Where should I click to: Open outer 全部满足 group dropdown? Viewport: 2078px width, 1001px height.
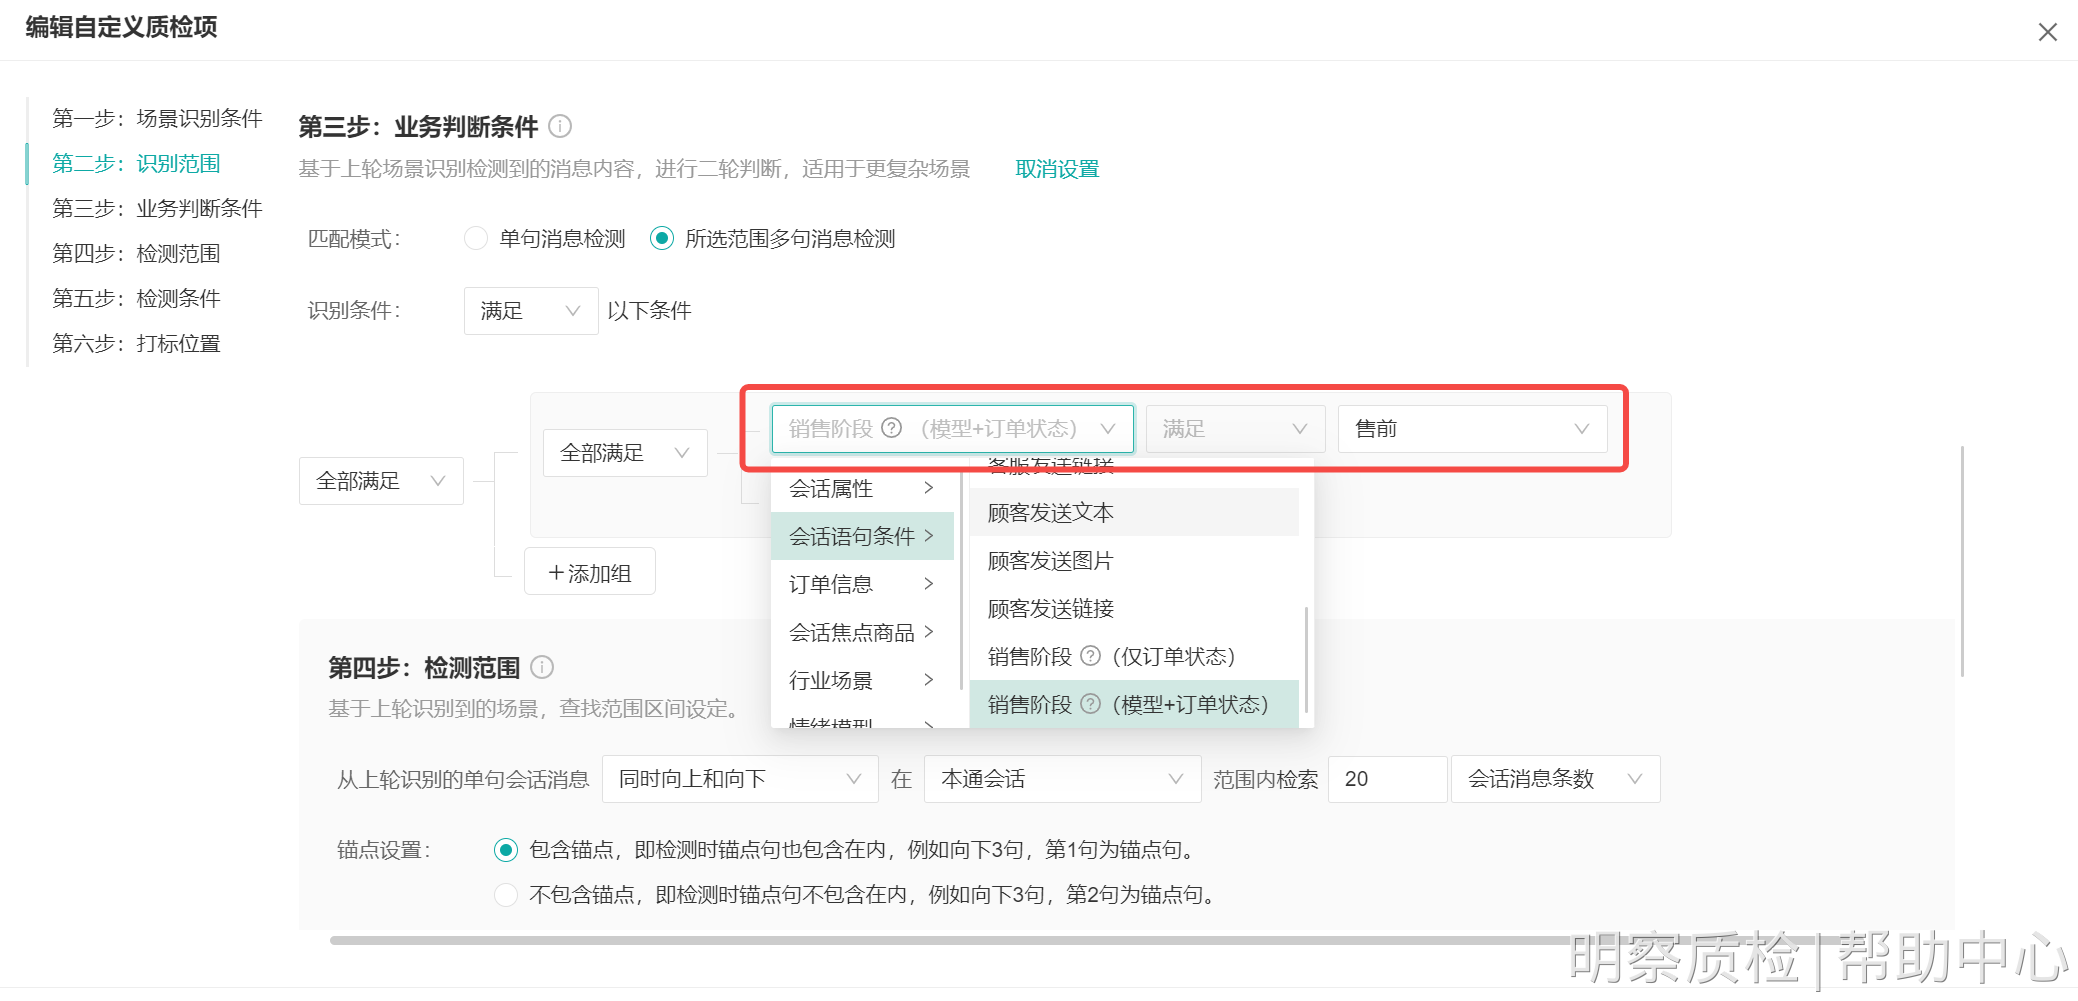(x=381, y=481)
